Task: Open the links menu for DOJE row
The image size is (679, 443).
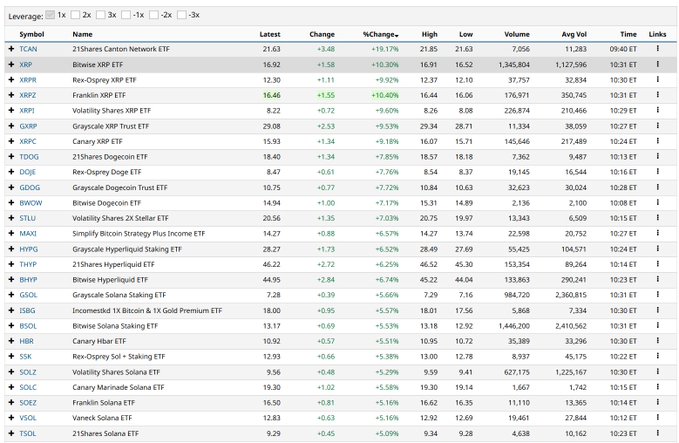Action: point(657,171)
